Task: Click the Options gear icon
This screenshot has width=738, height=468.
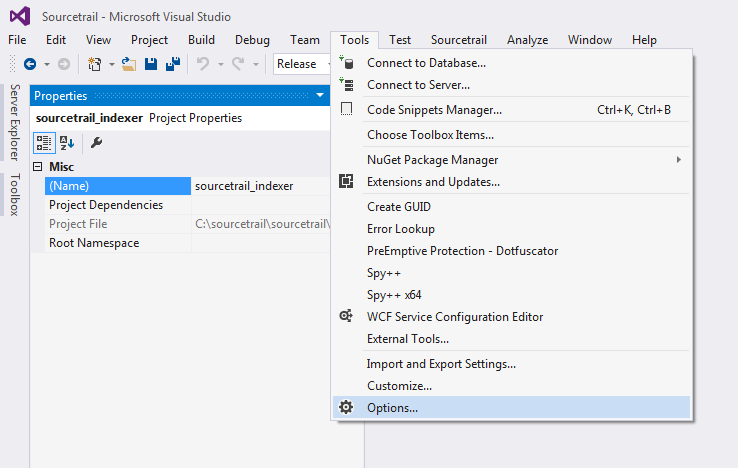Action: [346, 407]
